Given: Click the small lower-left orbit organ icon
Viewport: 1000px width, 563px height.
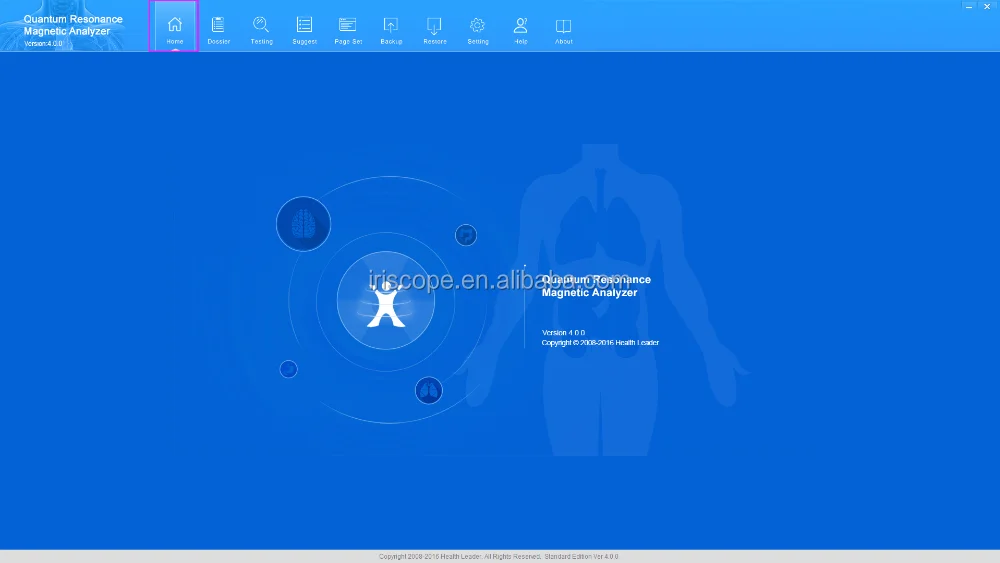Looking at the screenshot, I should coord(288,369).
